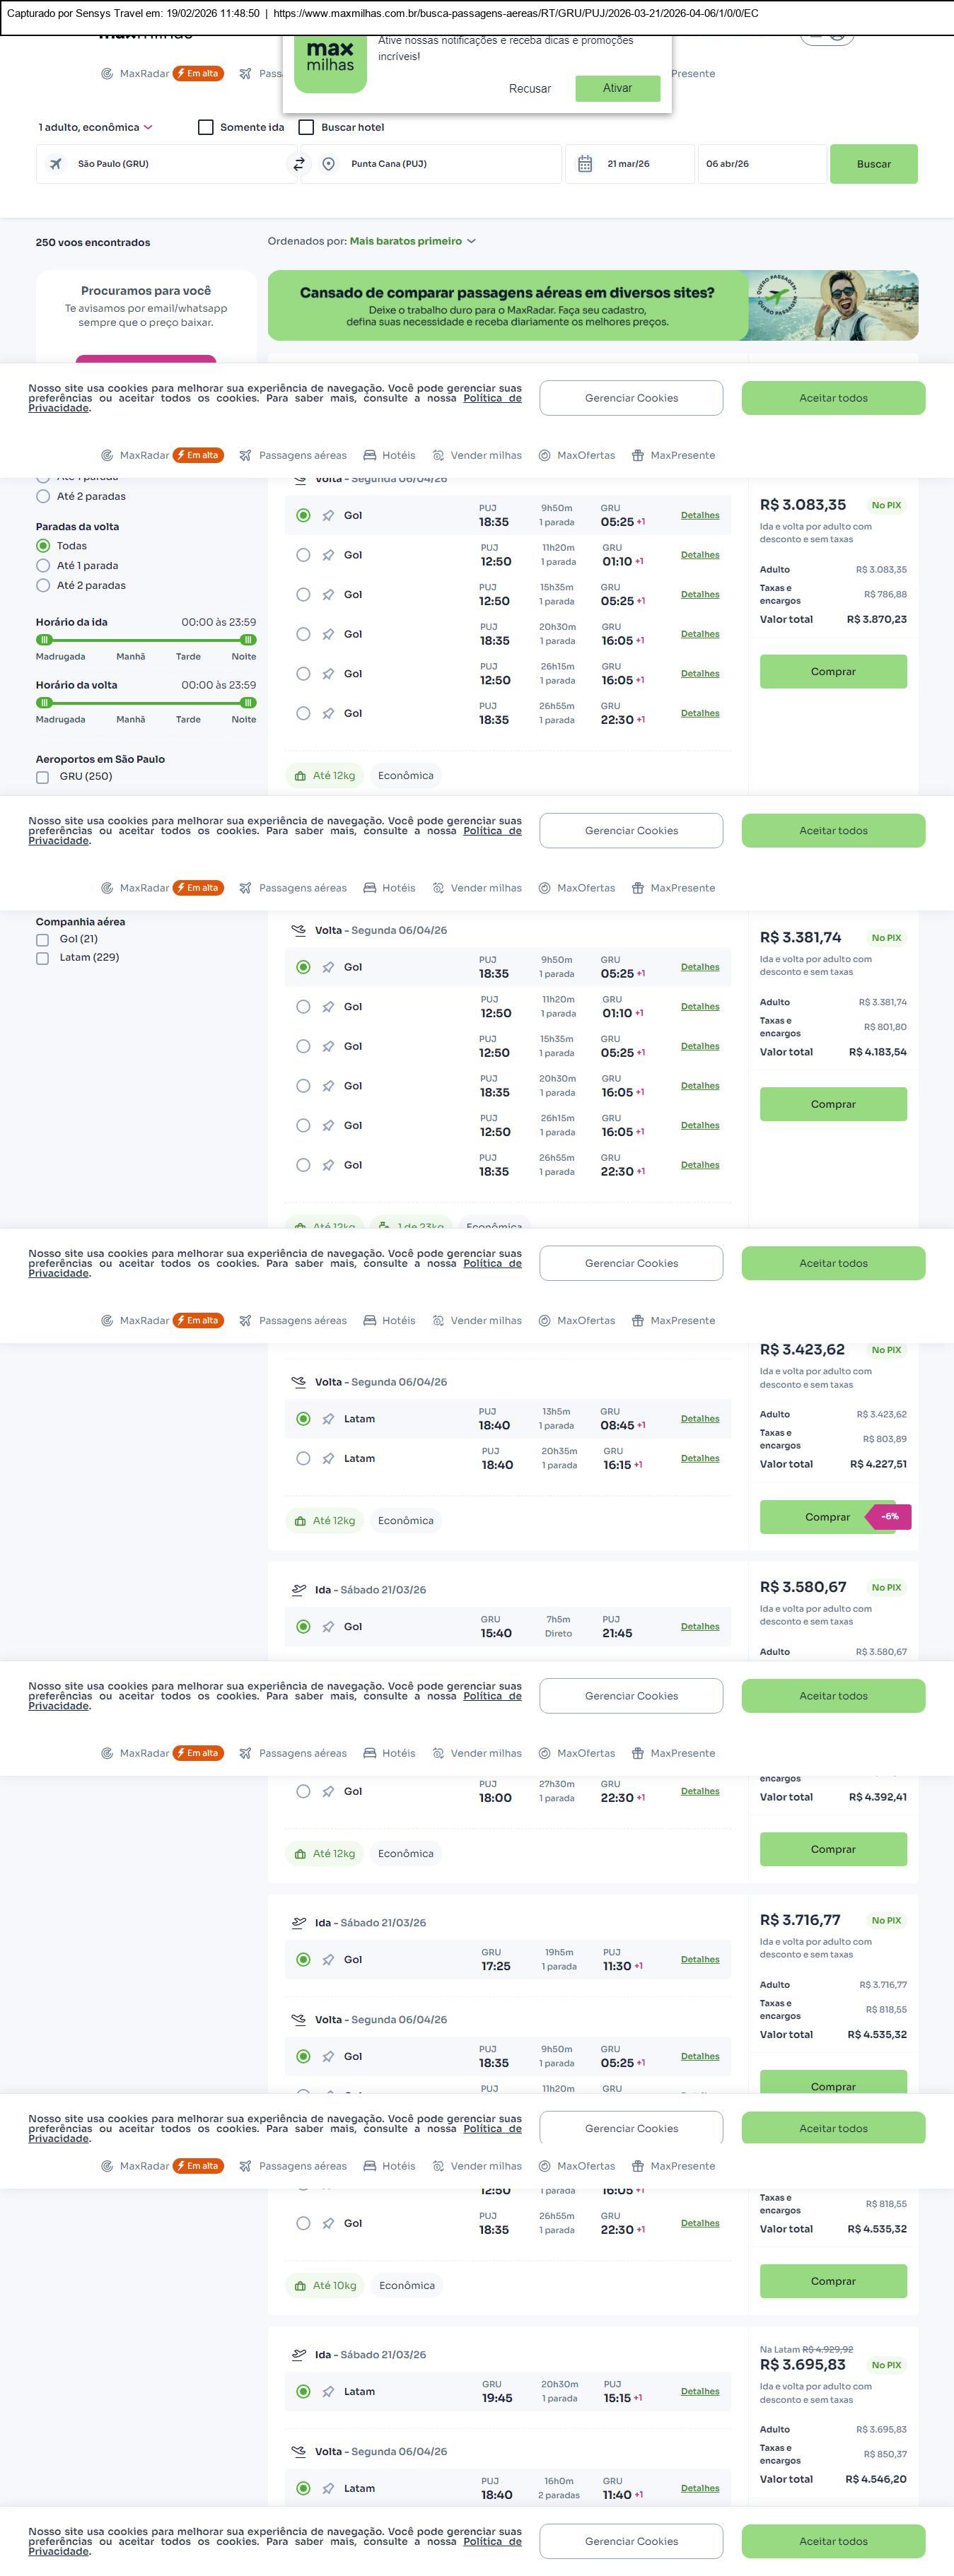Click the airplane icon in São Paulo field

[56, 164]
